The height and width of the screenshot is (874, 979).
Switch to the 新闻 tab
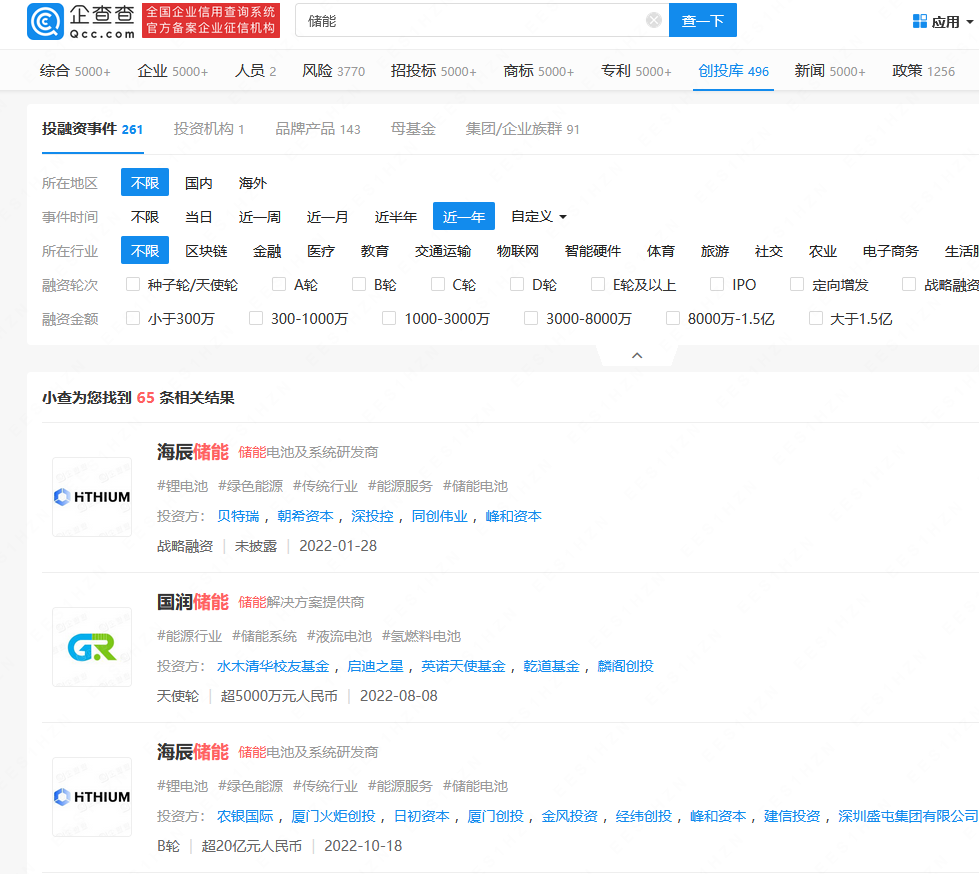pos(830,71)
